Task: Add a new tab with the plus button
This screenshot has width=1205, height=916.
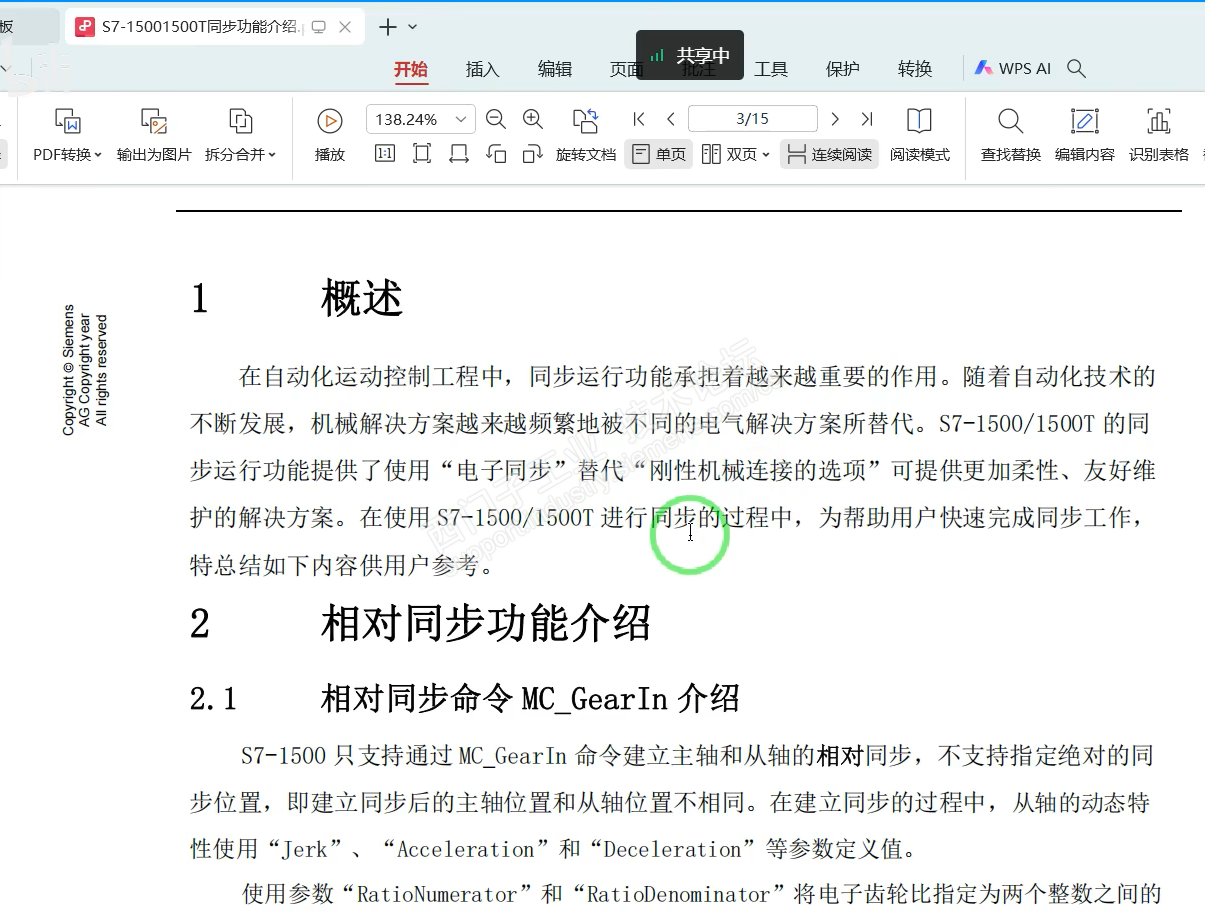Action: coord(388,27)
